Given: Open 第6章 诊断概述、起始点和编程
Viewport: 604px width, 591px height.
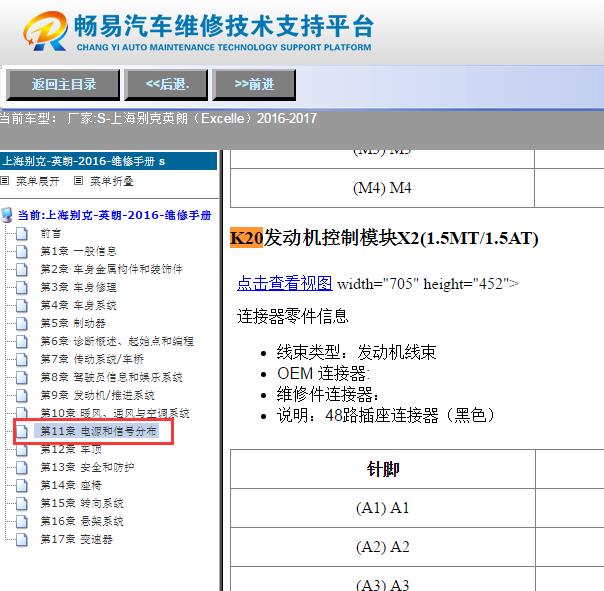Looking at the screenshot, I should click(x=117, y=341).
